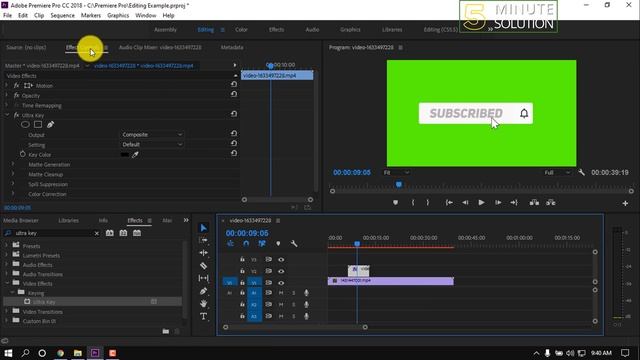
Task: Mute audio track A1
Action: pyautogui.click(x=281, y=293)
